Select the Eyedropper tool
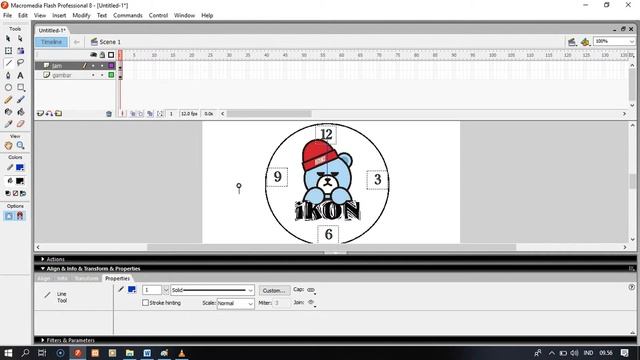Screen dimensions: 640x360 click(8, 124)
